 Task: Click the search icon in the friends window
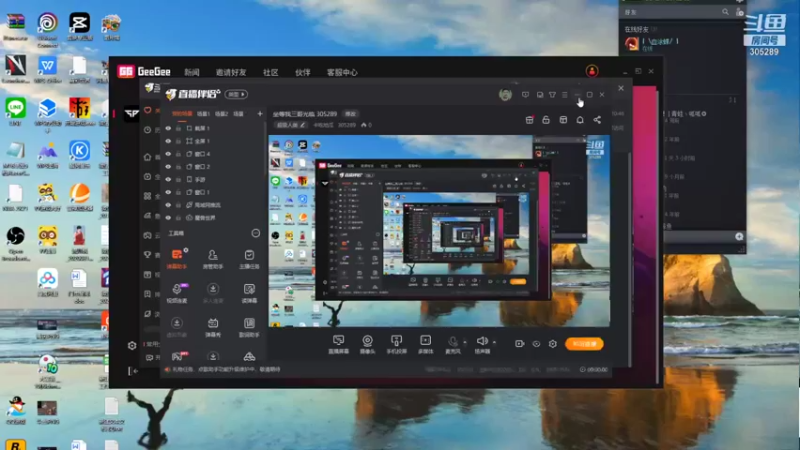(x=725, y=12)
